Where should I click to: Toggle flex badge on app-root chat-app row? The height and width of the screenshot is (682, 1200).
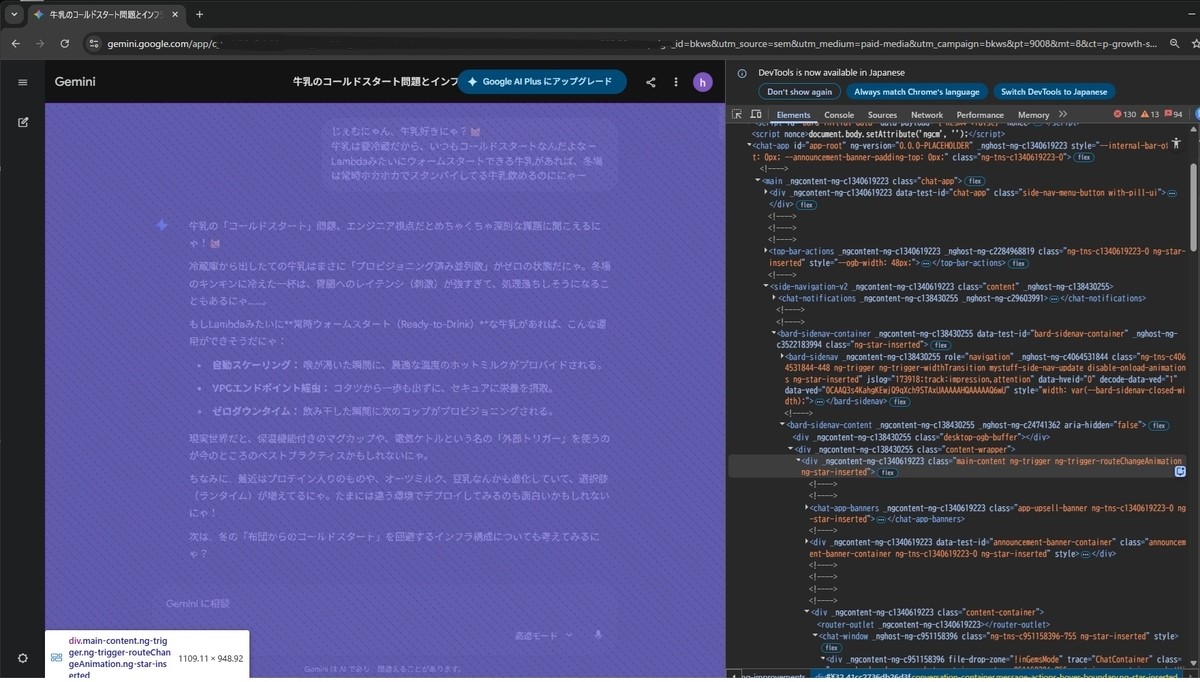point(1084,157)
